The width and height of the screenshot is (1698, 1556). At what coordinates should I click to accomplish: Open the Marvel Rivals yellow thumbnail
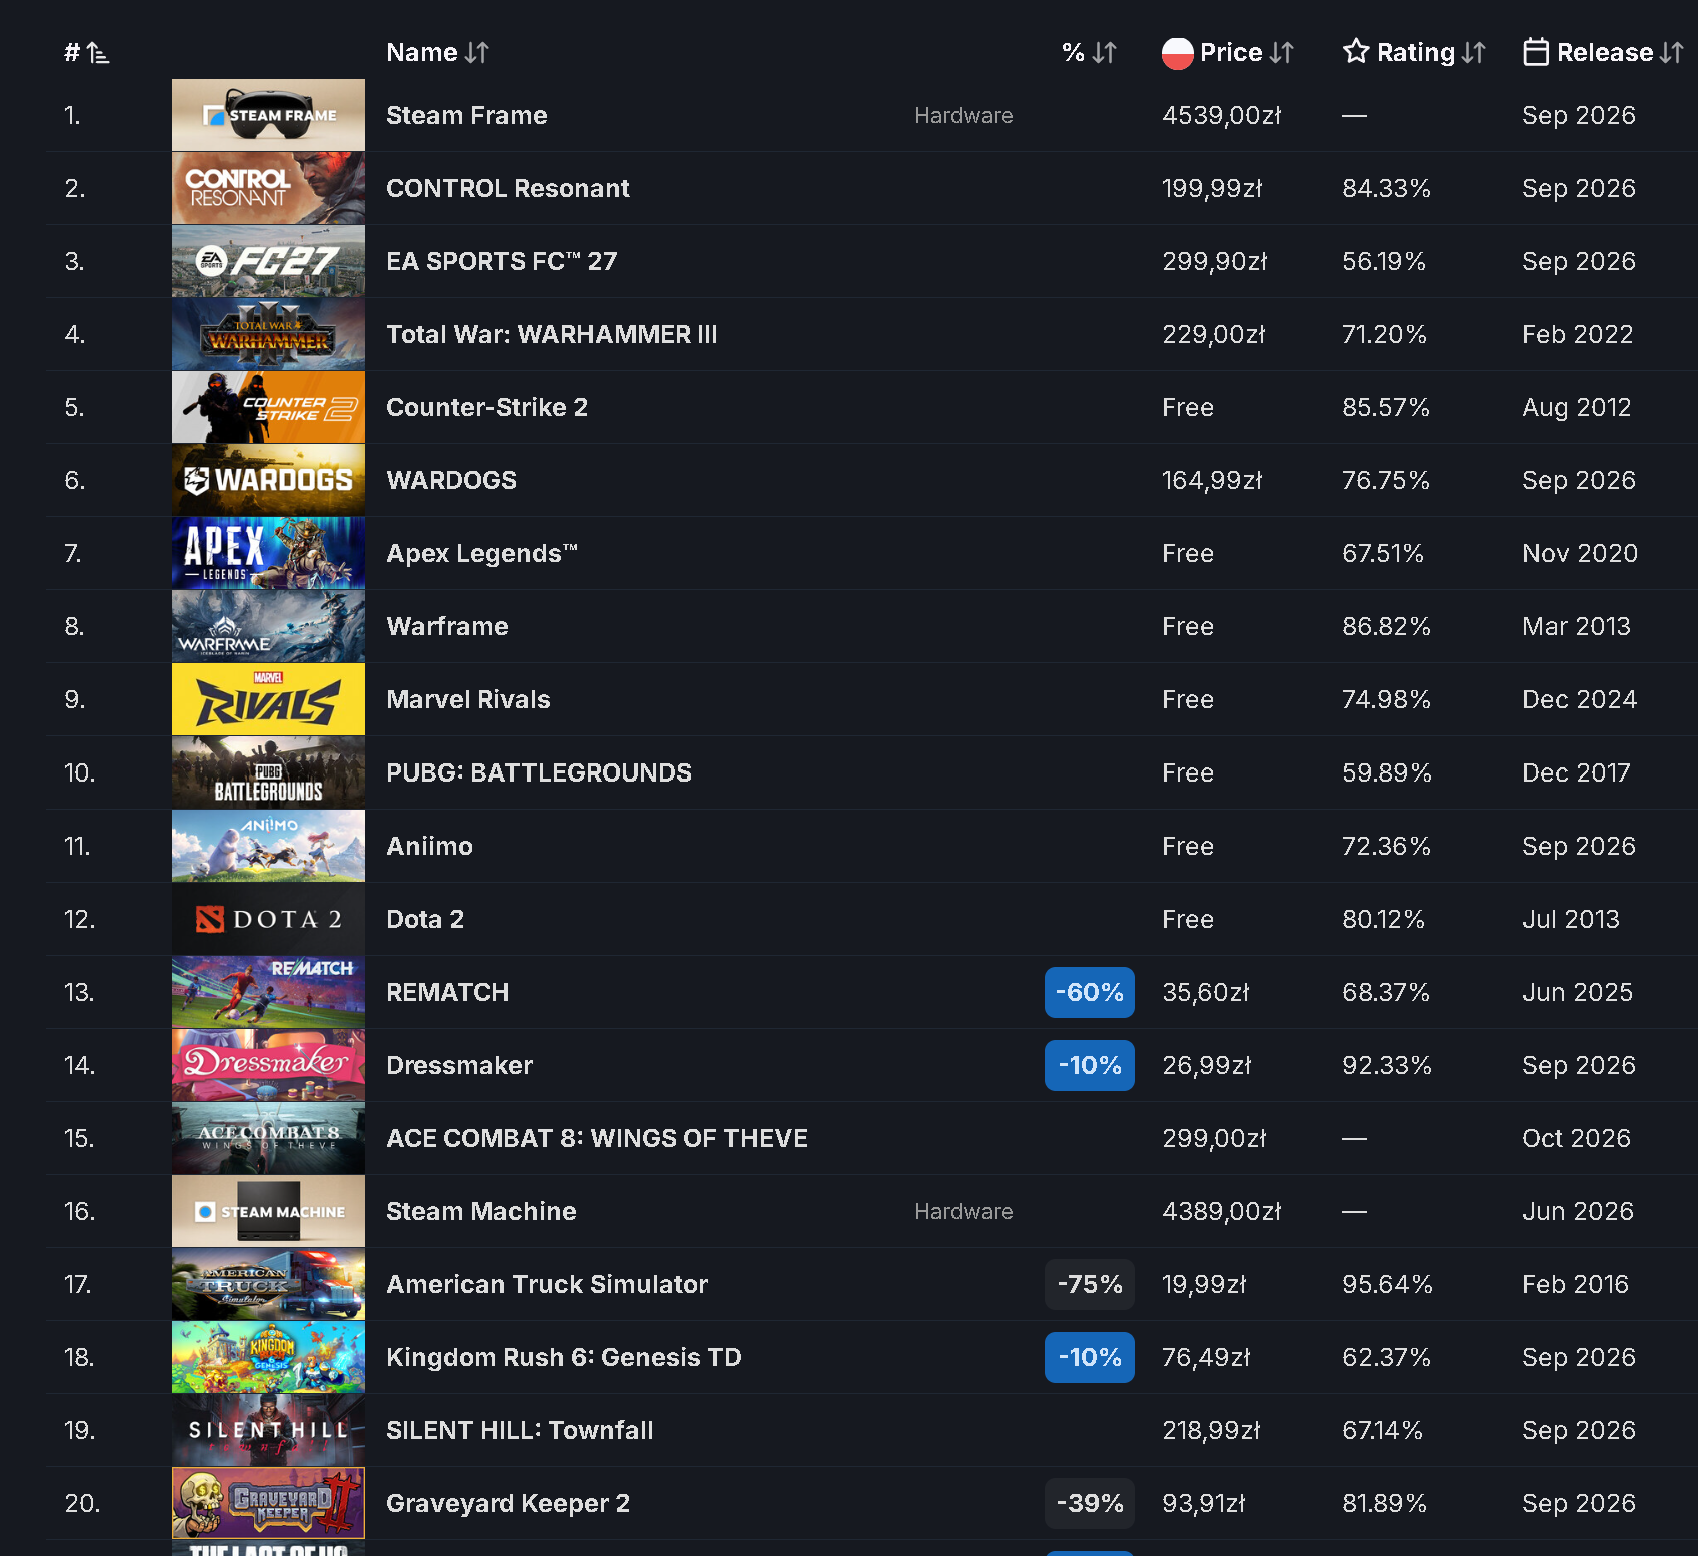[268, 699]
